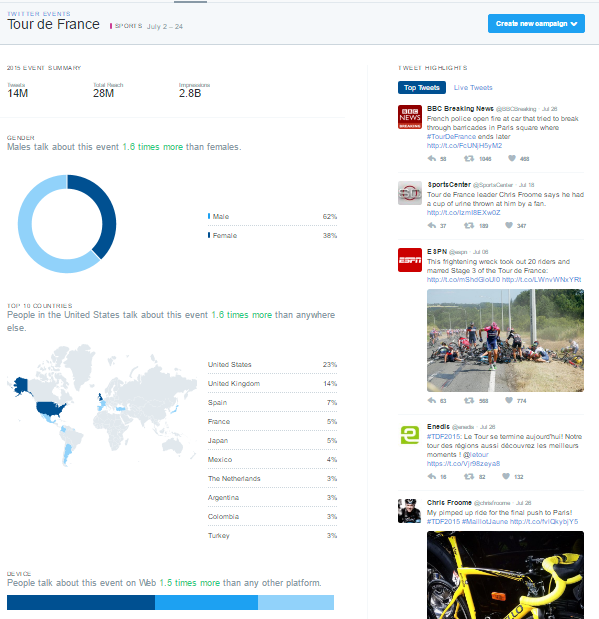Reply to the SportsCenter tweet
This screenshot has width=599, height=619.
point(432,225)
